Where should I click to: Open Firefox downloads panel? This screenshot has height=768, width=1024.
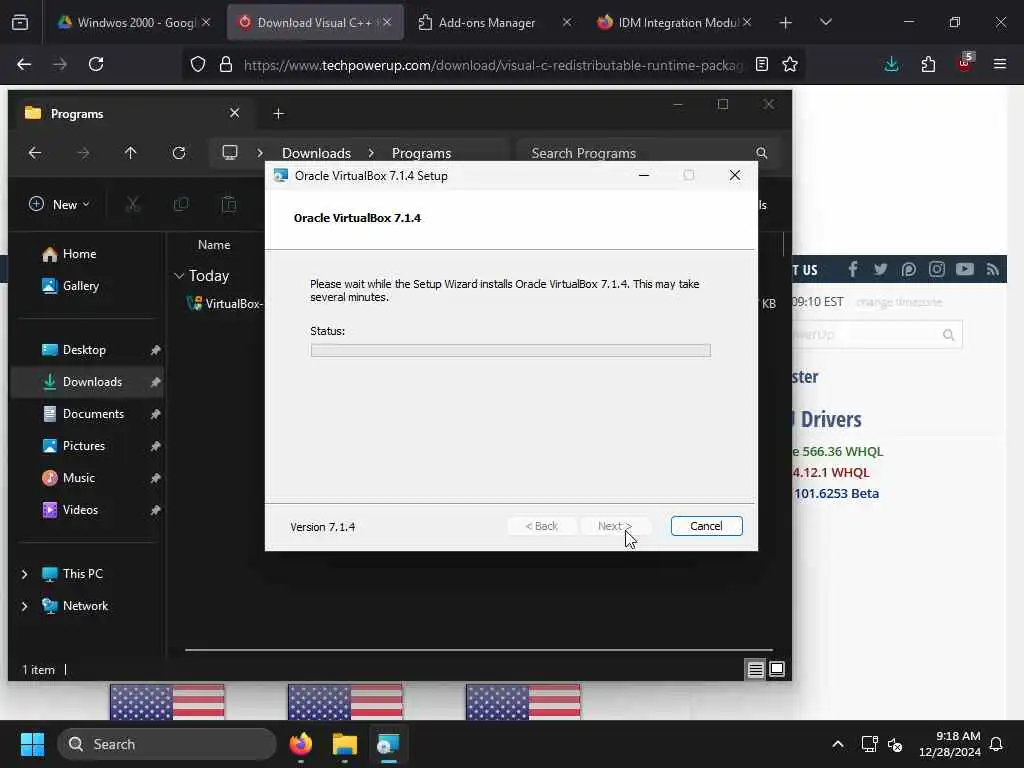click(x=891, y=64)
